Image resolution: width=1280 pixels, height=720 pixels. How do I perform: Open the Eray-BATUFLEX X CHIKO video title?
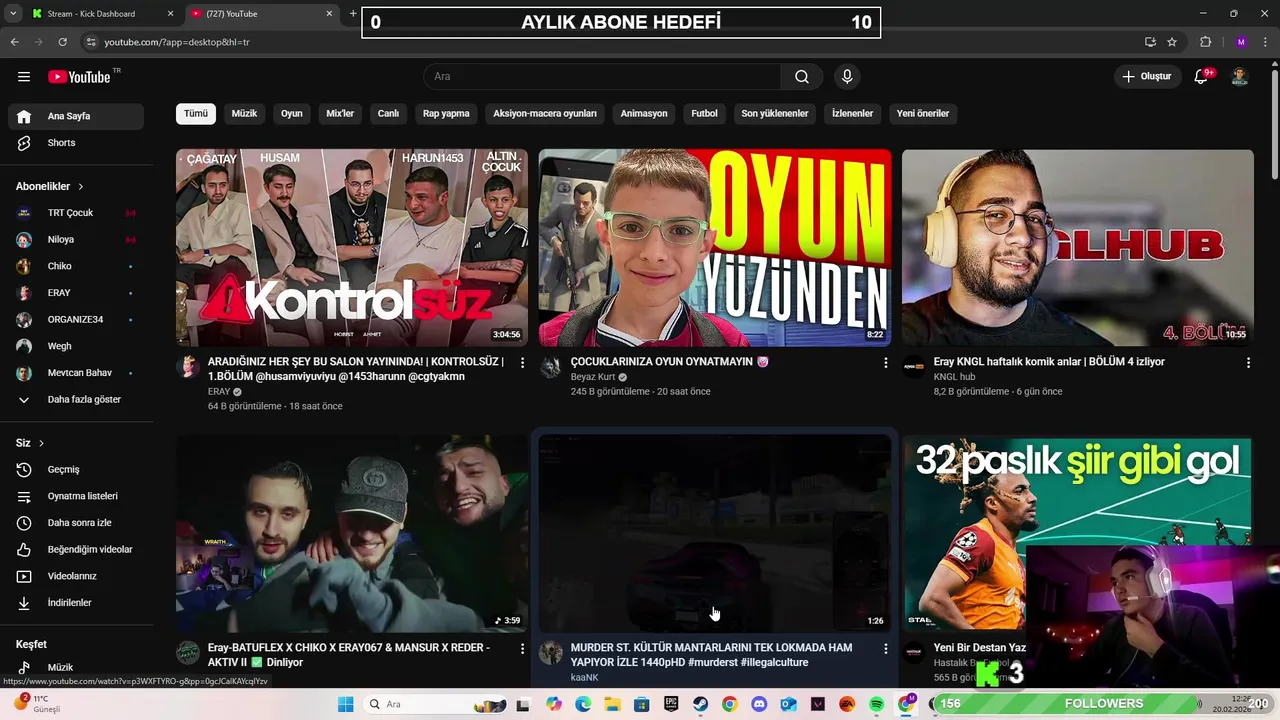click(x=348, y=655)
